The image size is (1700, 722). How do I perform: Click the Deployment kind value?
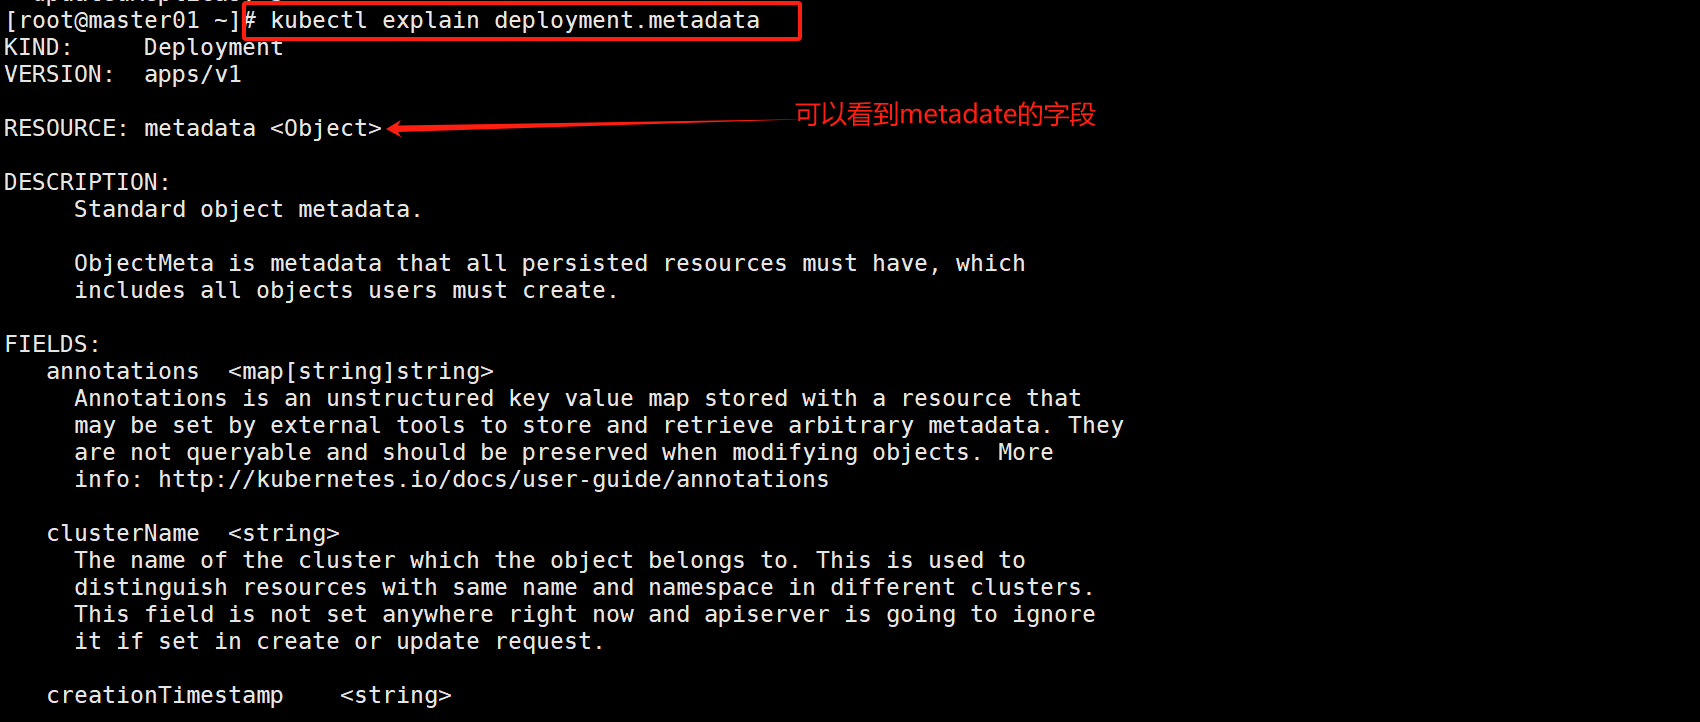click(x=214, y=48)
